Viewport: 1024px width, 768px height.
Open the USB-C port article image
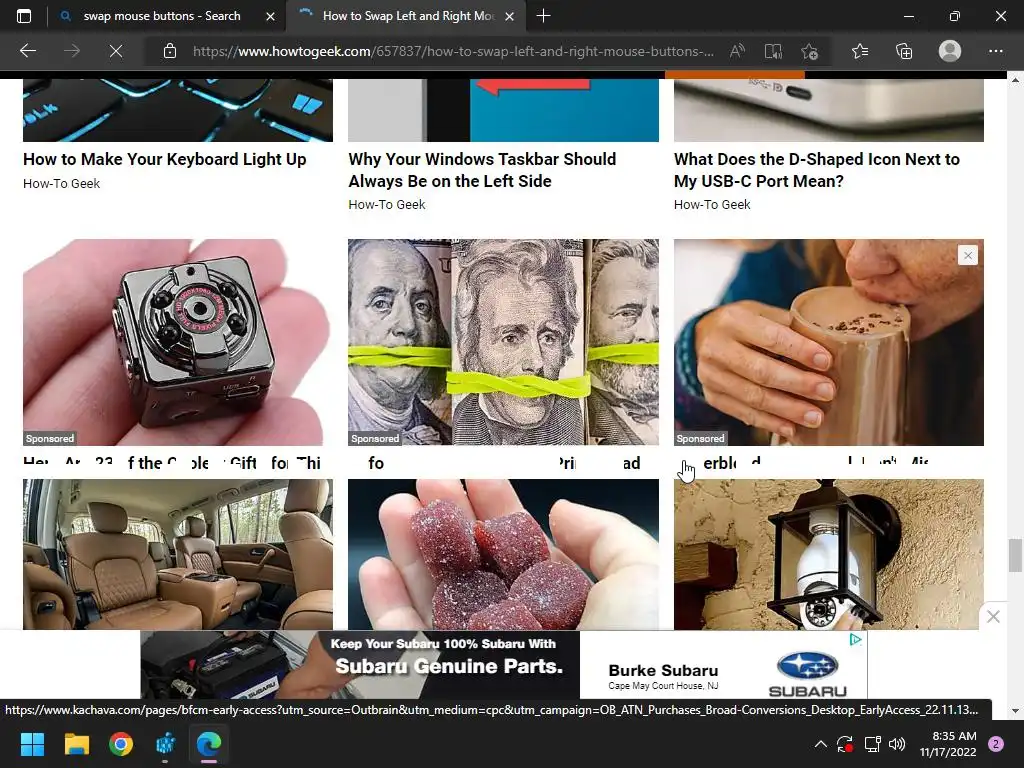[x=829, y=110]
